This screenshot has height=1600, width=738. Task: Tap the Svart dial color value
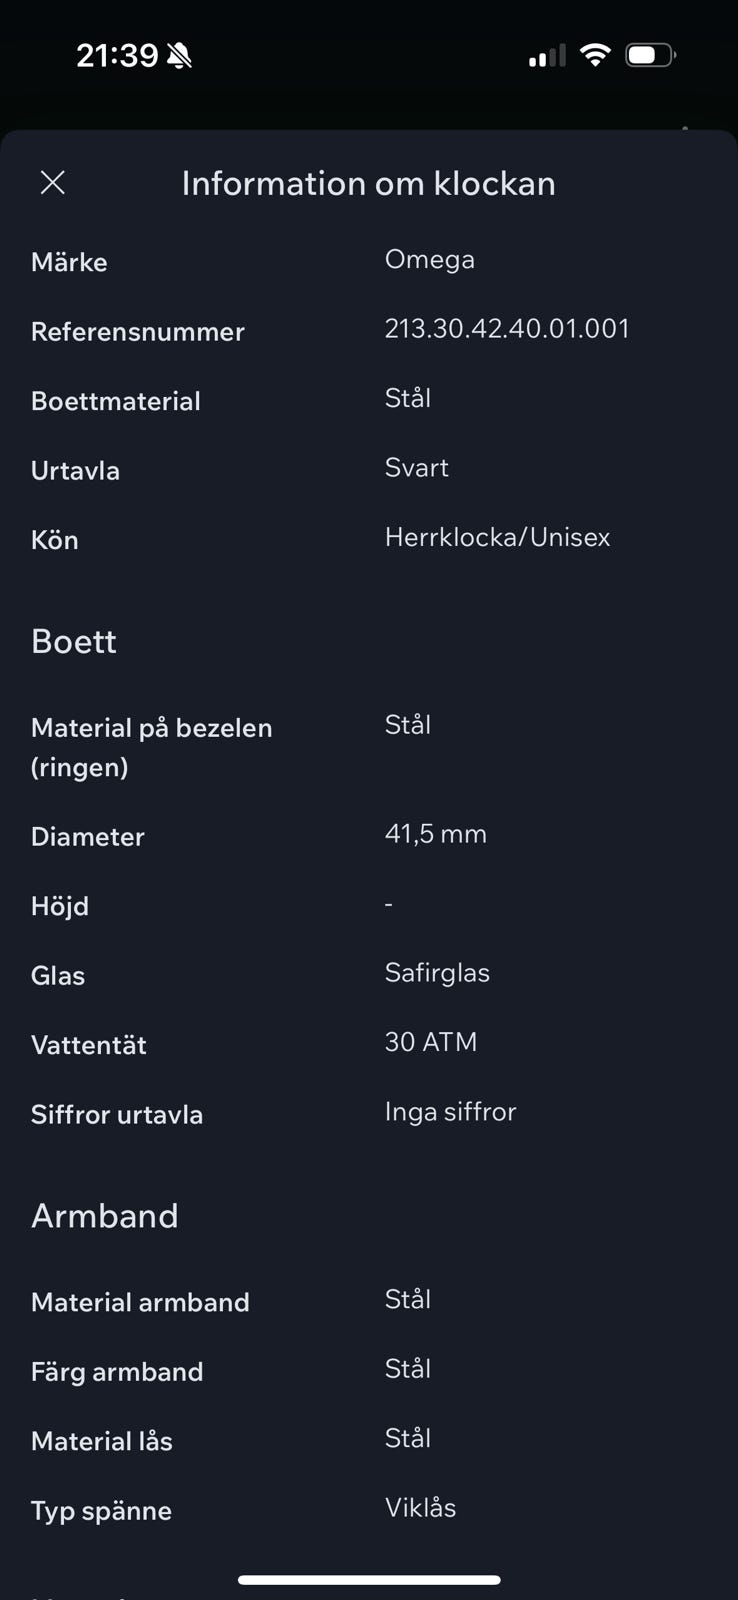coord(417,468)
